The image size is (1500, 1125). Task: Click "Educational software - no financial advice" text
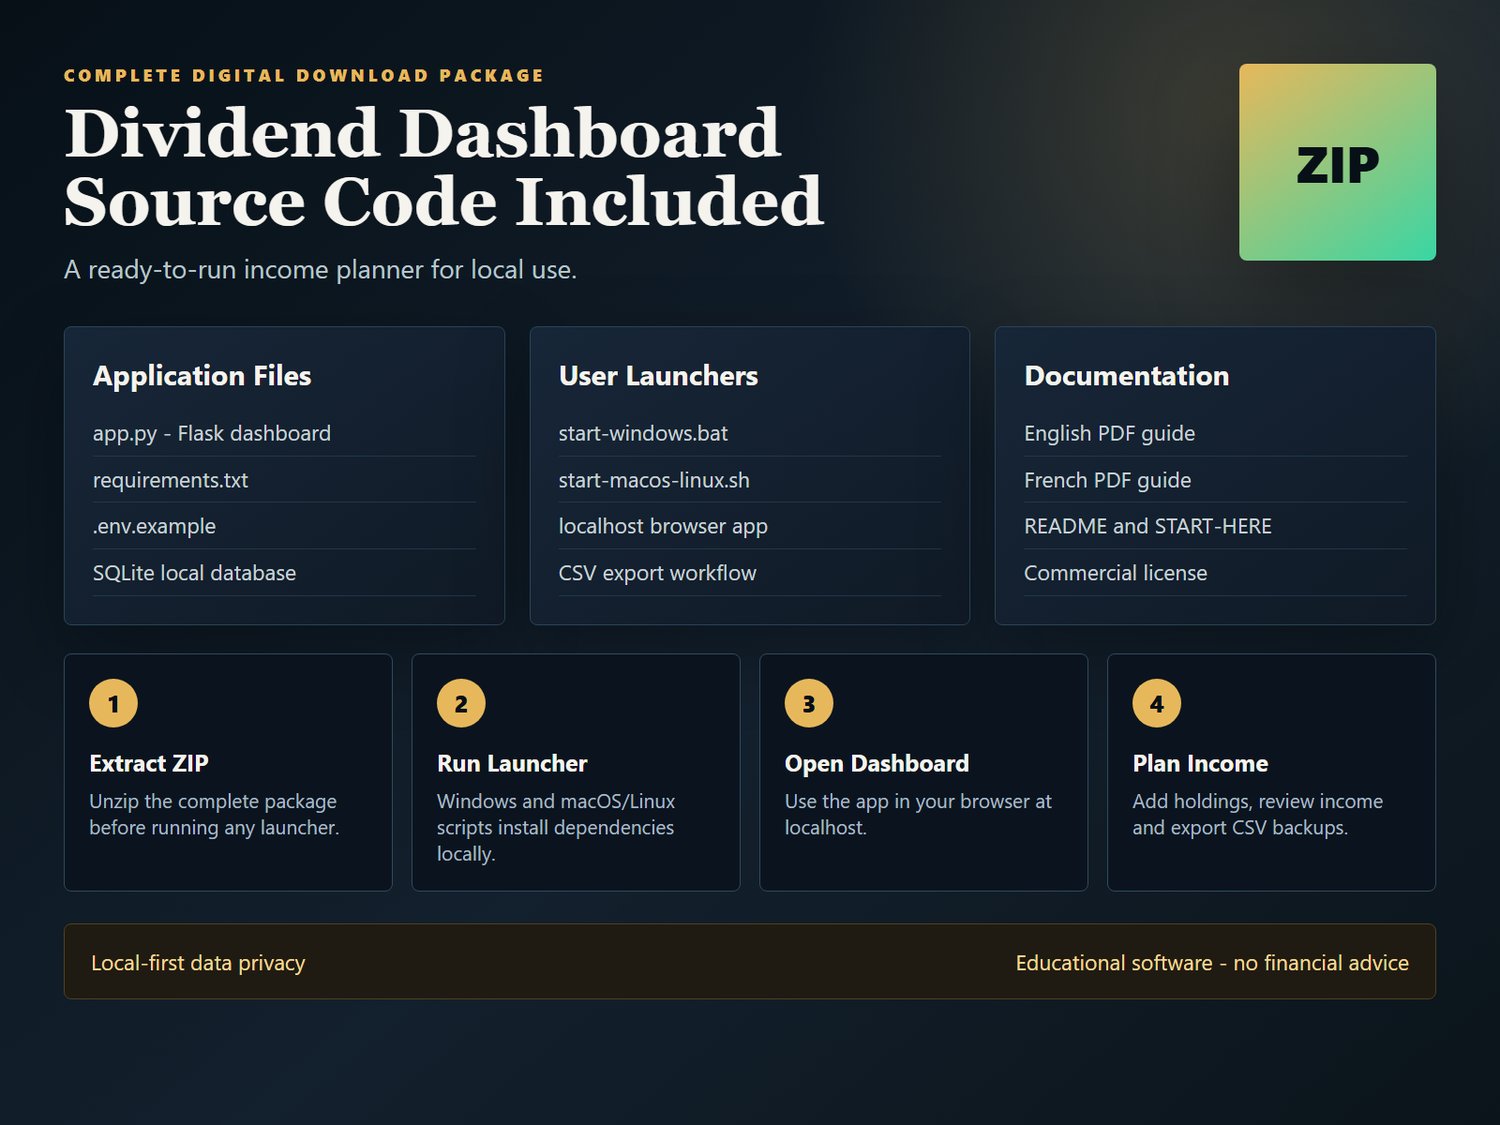coord(1212,963)
